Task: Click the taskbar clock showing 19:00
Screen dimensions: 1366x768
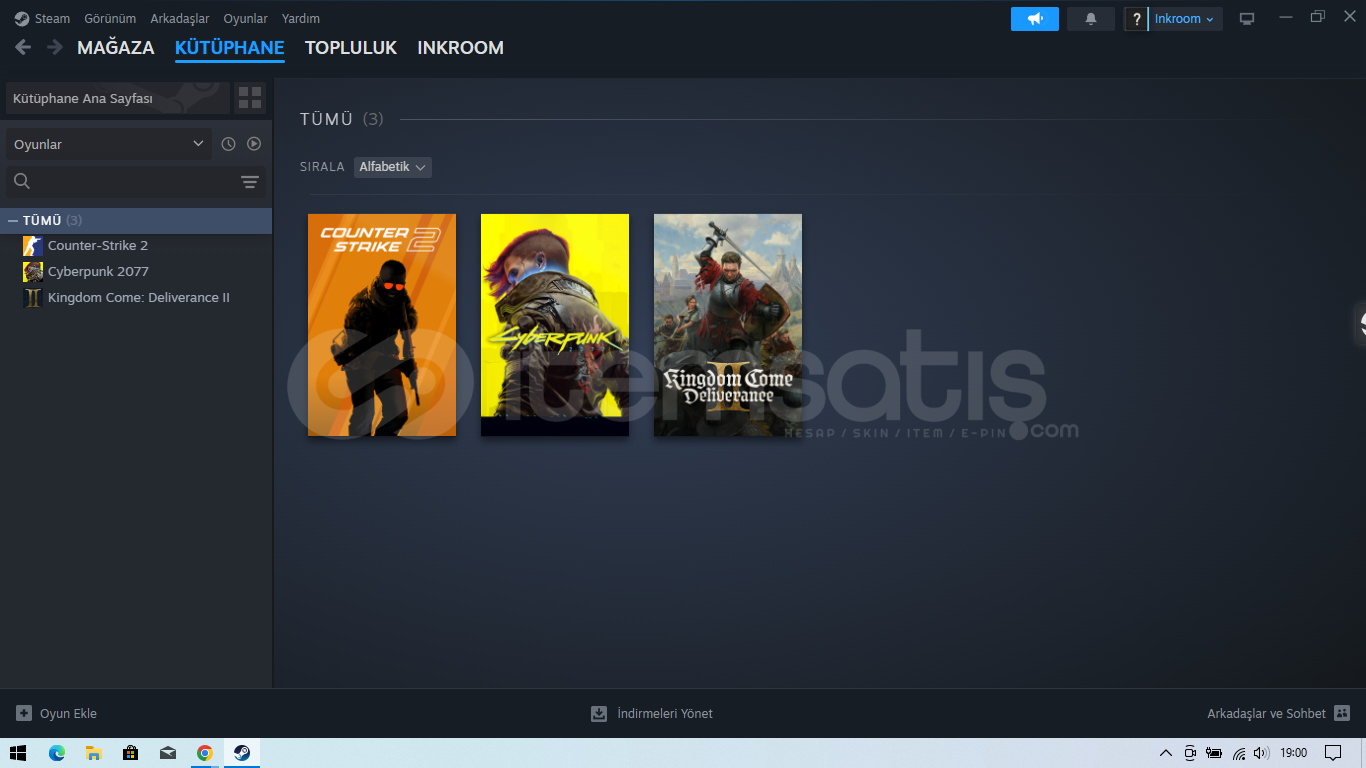Action: pos(1294,753)
